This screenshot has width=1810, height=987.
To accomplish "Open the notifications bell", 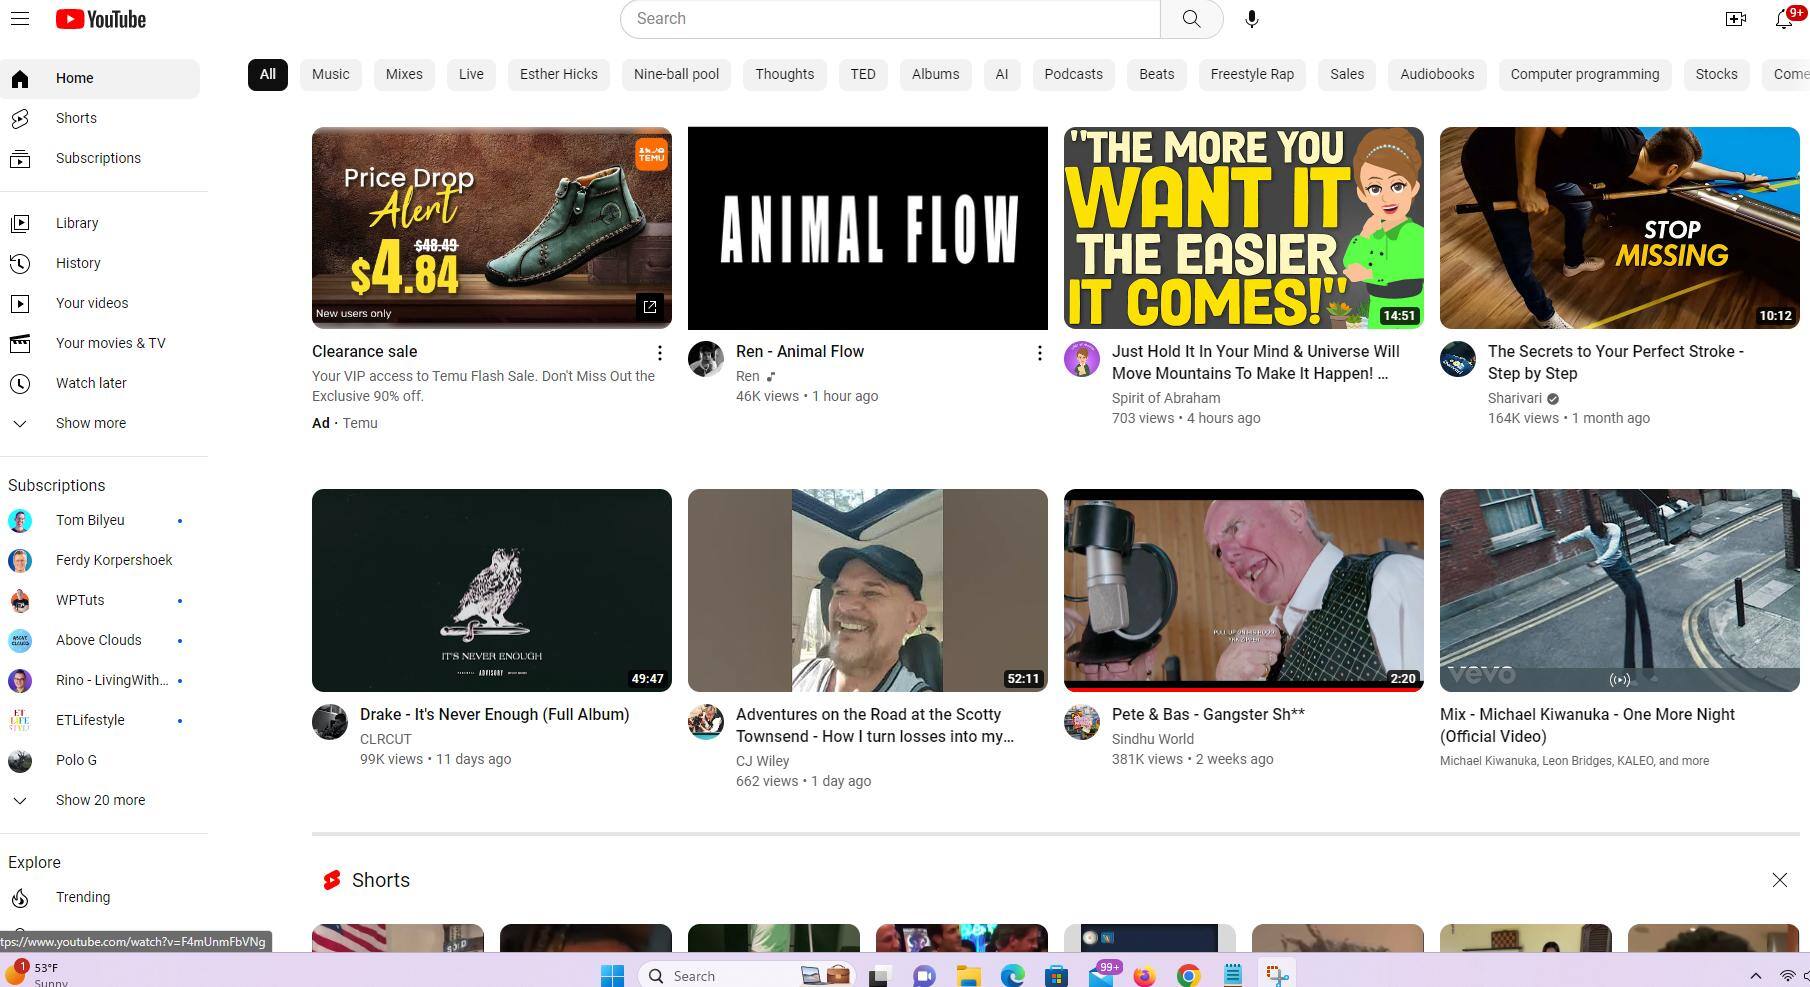I will [1785, 19].
